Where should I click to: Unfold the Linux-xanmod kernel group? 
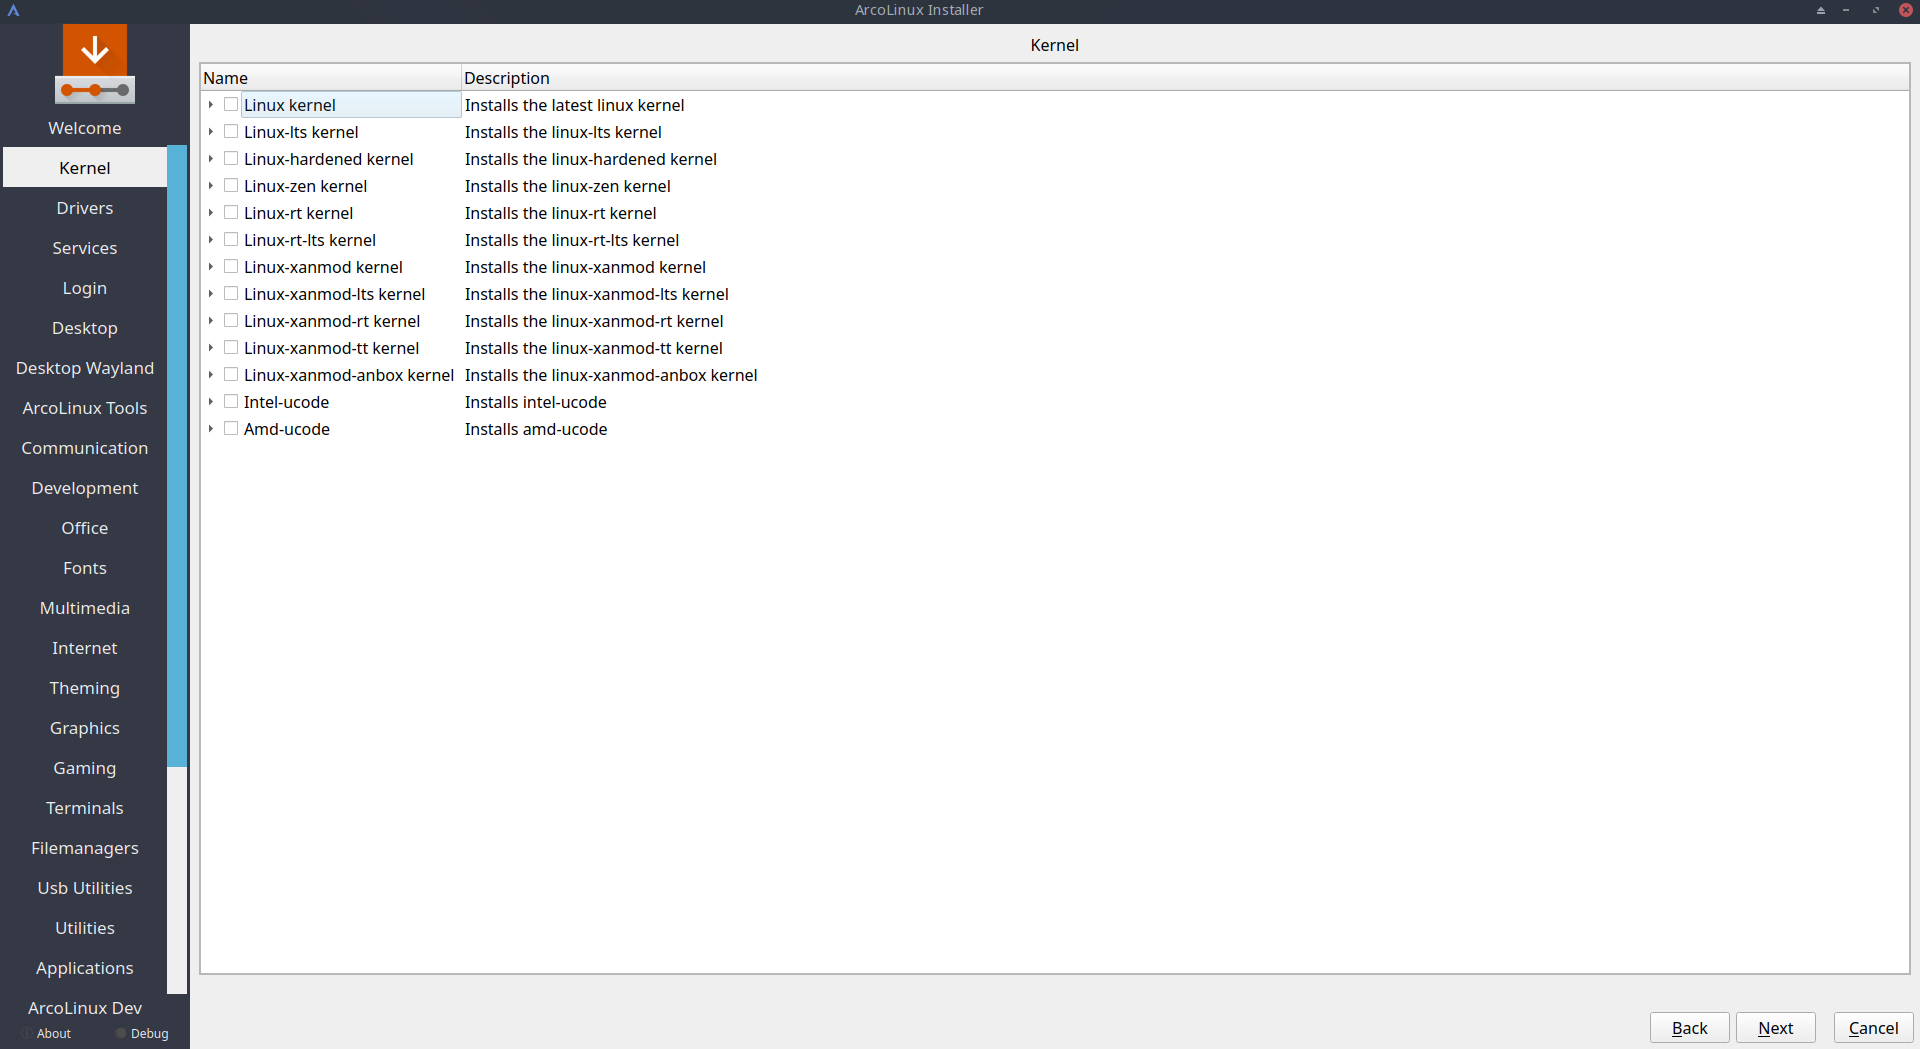pos(211,267)
